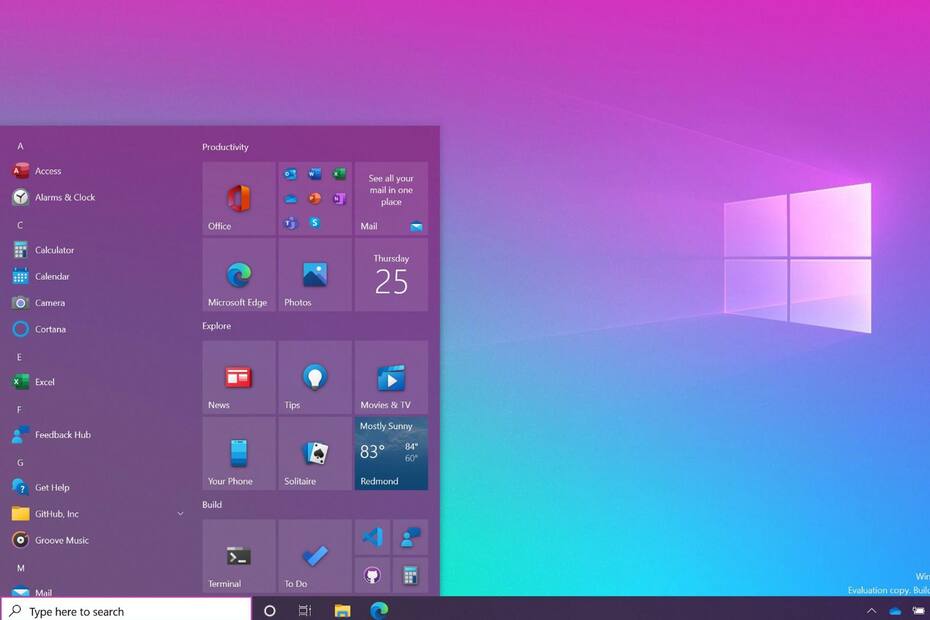Expand the GitHub, Inc folder
This screenshot has width=930, height=620.
coord(180,514)
